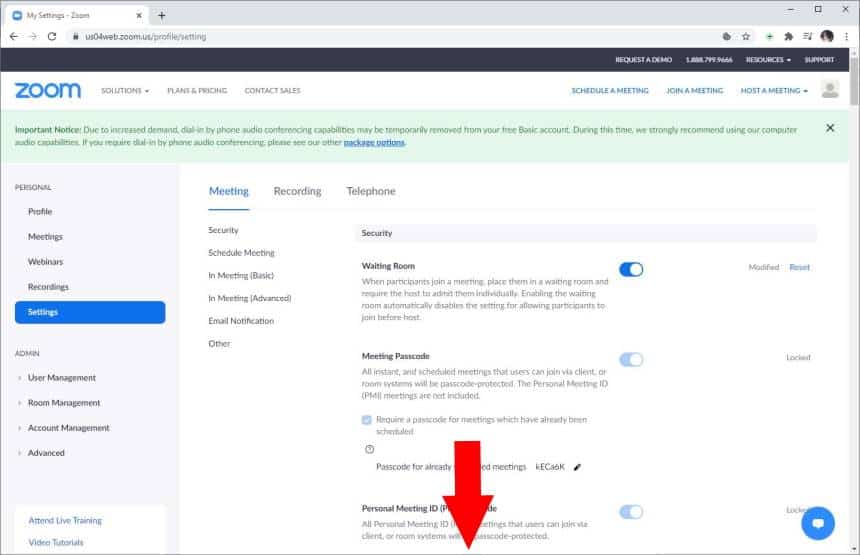Click the help question mark icon
The width and height of the screenshot is (860, 555).
(370, 449)
